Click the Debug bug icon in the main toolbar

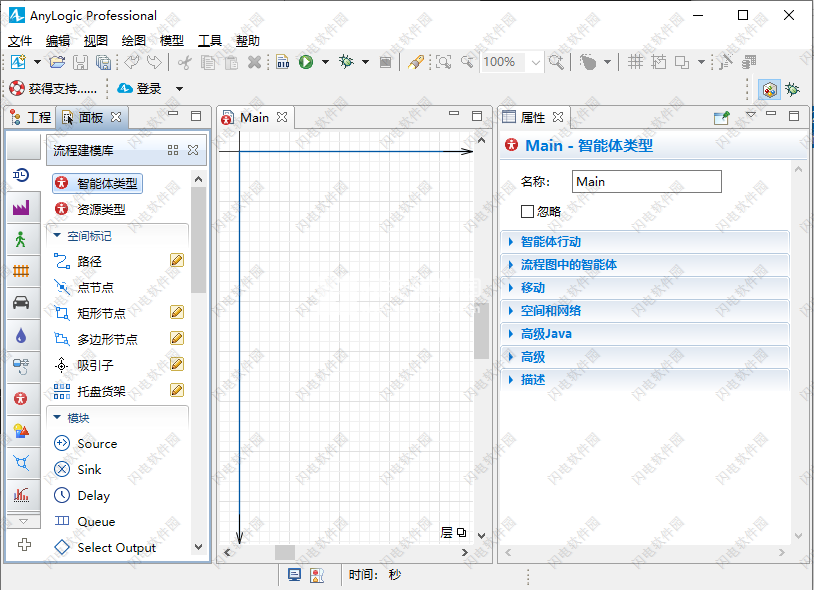tap(346, 62)
